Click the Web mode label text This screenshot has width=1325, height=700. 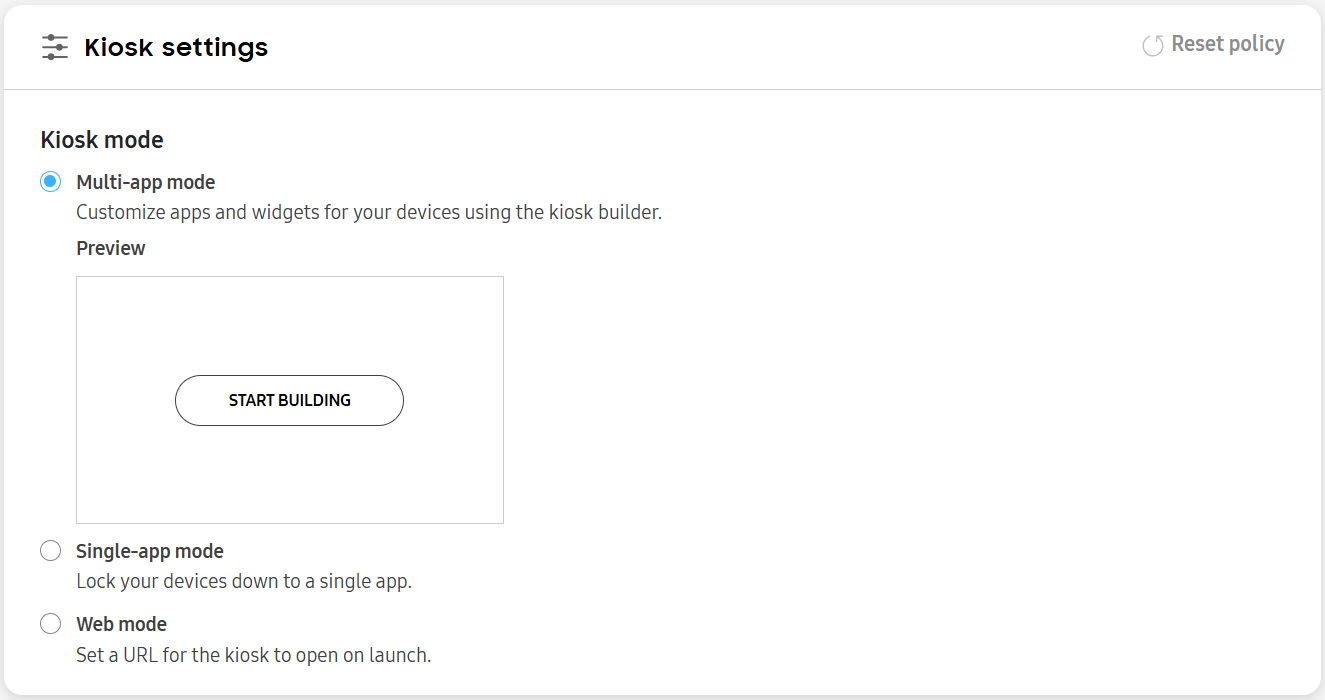[x=122, y=624]
